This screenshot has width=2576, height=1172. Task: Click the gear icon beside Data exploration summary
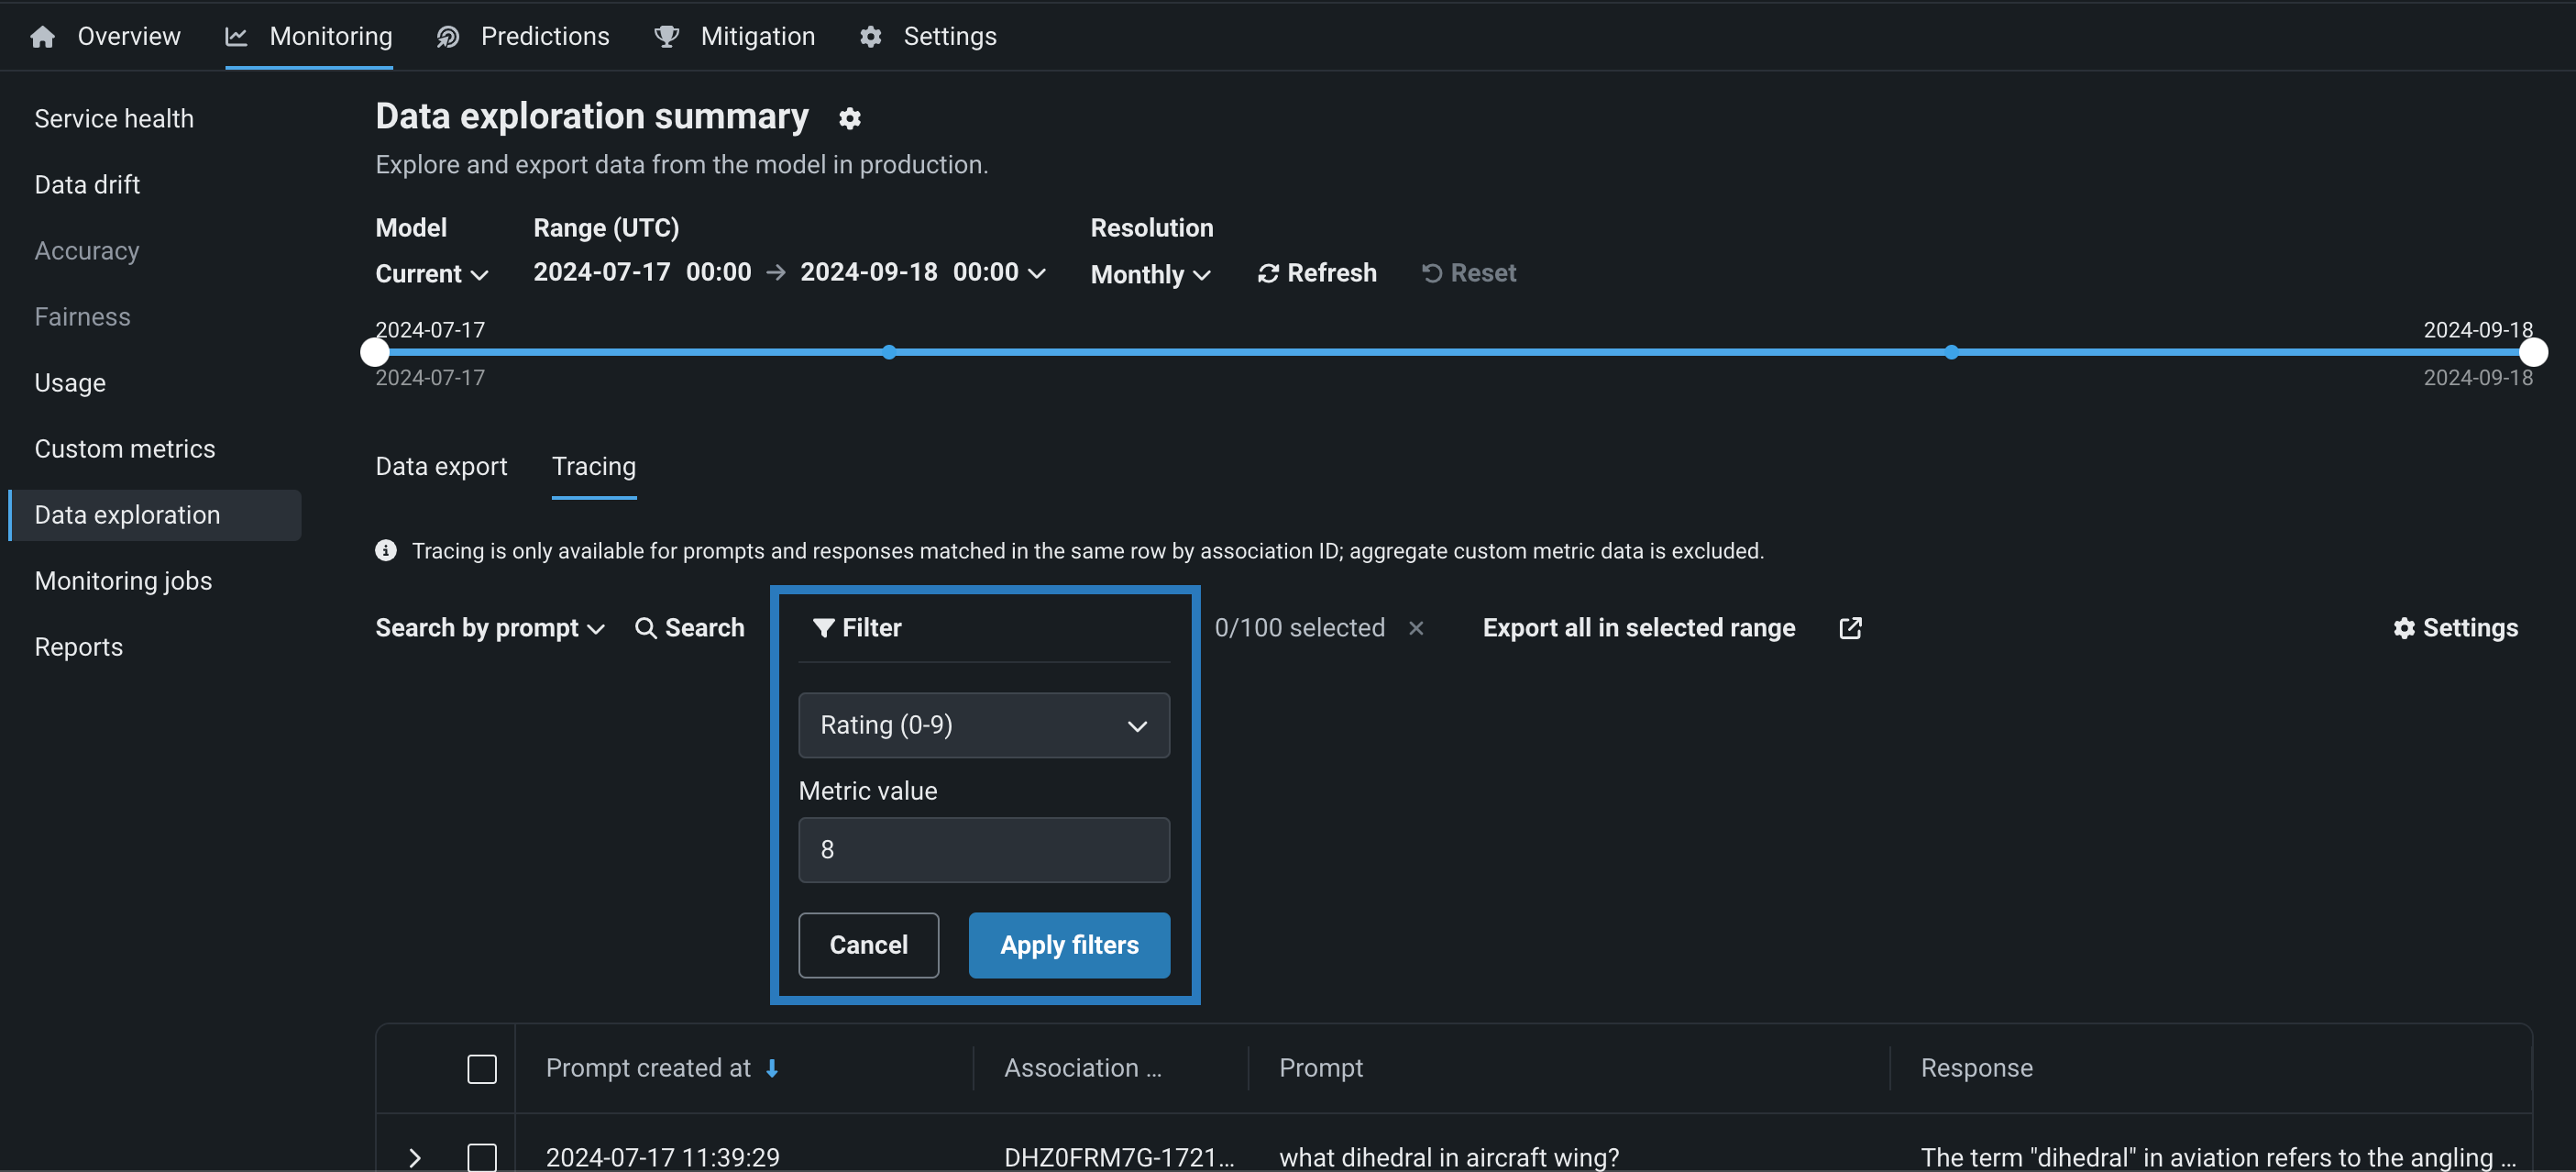click(849, 119)
